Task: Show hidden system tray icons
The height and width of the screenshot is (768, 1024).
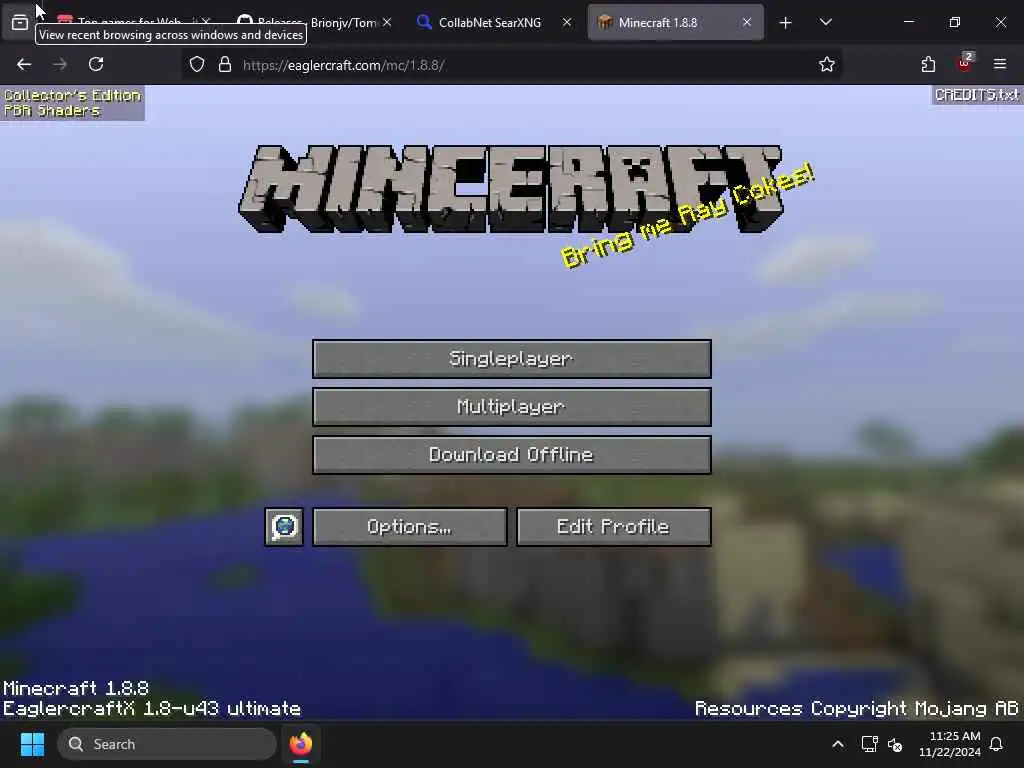Action: click(x=838, y=744)
